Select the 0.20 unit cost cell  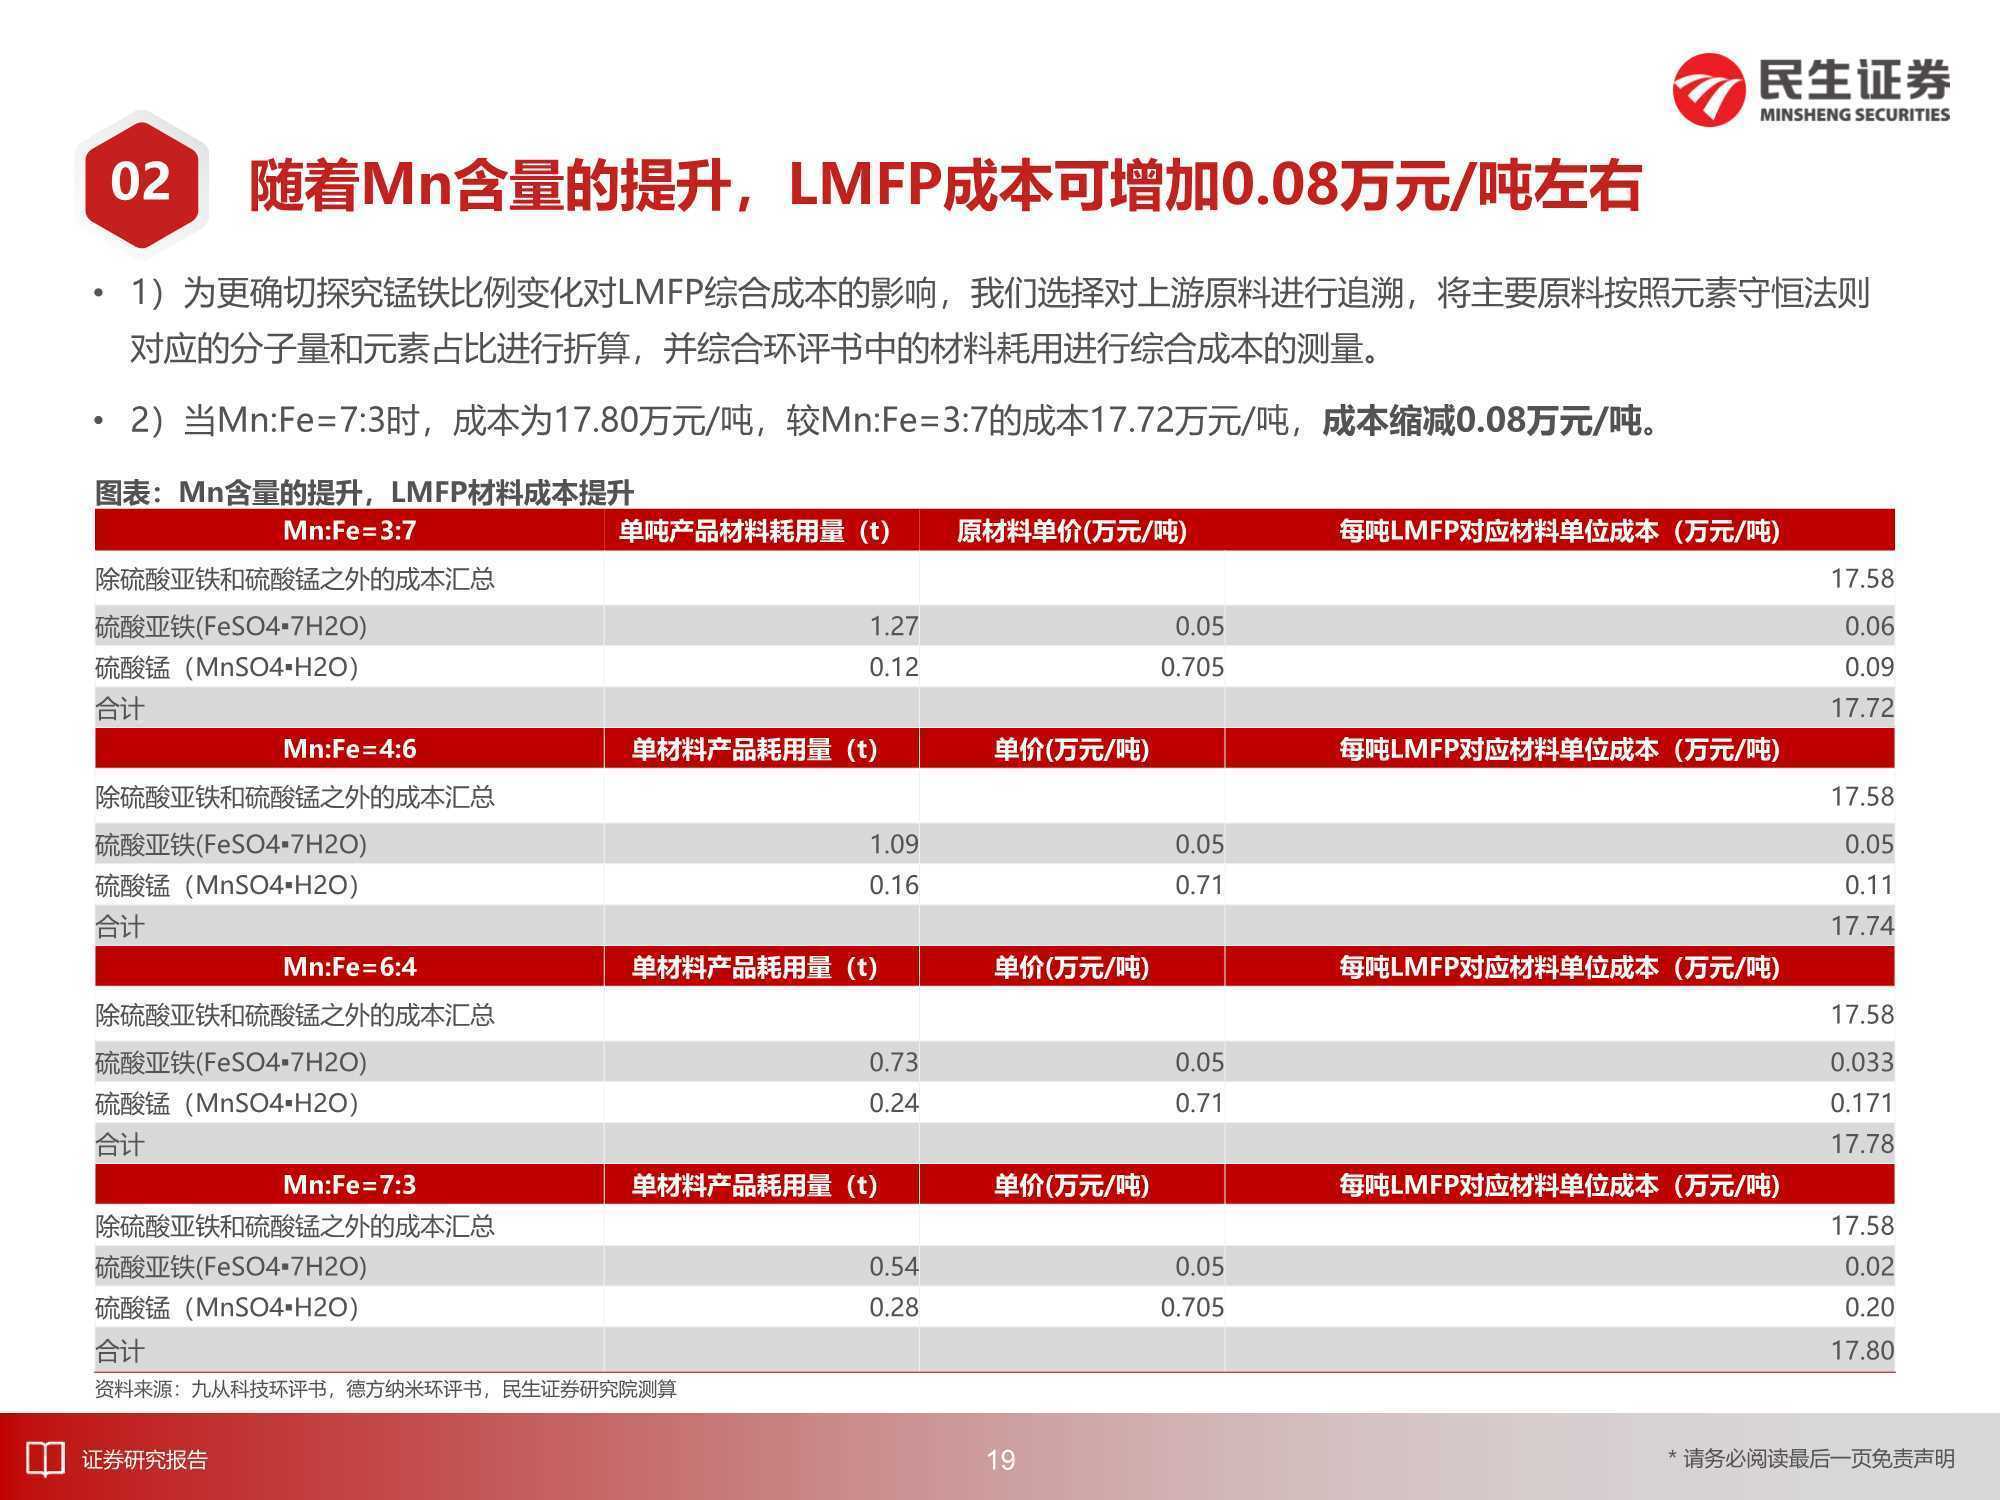coord(1560,1307)
